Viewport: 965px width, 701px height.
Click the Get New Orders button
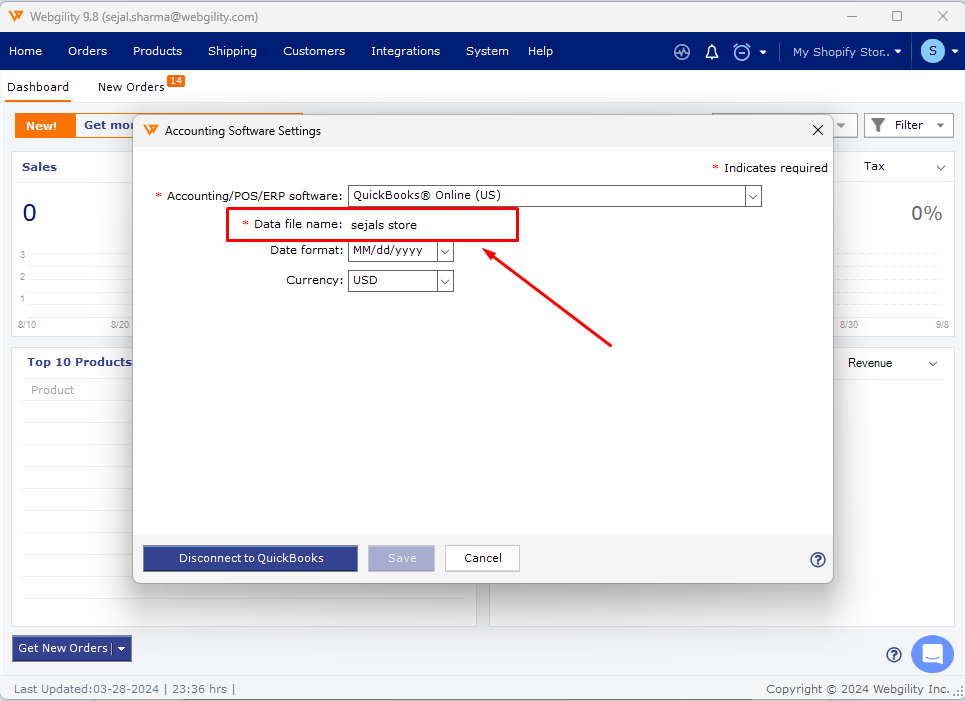tap(63, 648)
